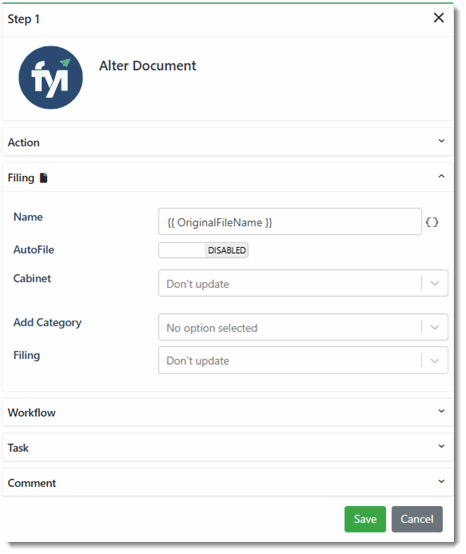Click the curly braces variable icon
This screenshot has width=466, height=554.
point(432,222)
